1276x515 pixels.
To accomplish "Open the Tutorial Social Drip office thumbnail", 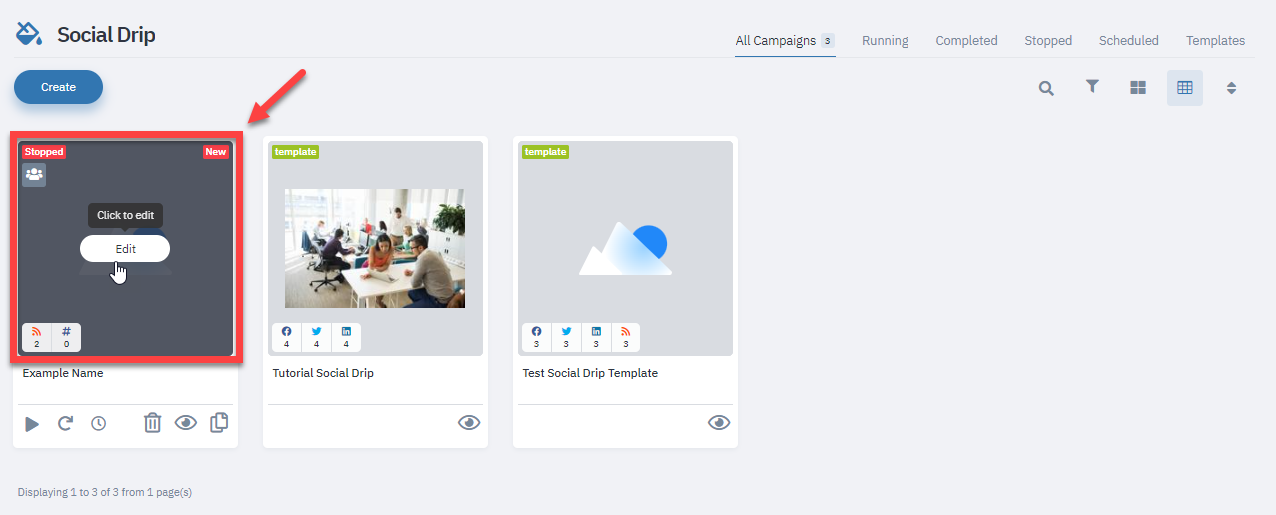I will 375,248.
